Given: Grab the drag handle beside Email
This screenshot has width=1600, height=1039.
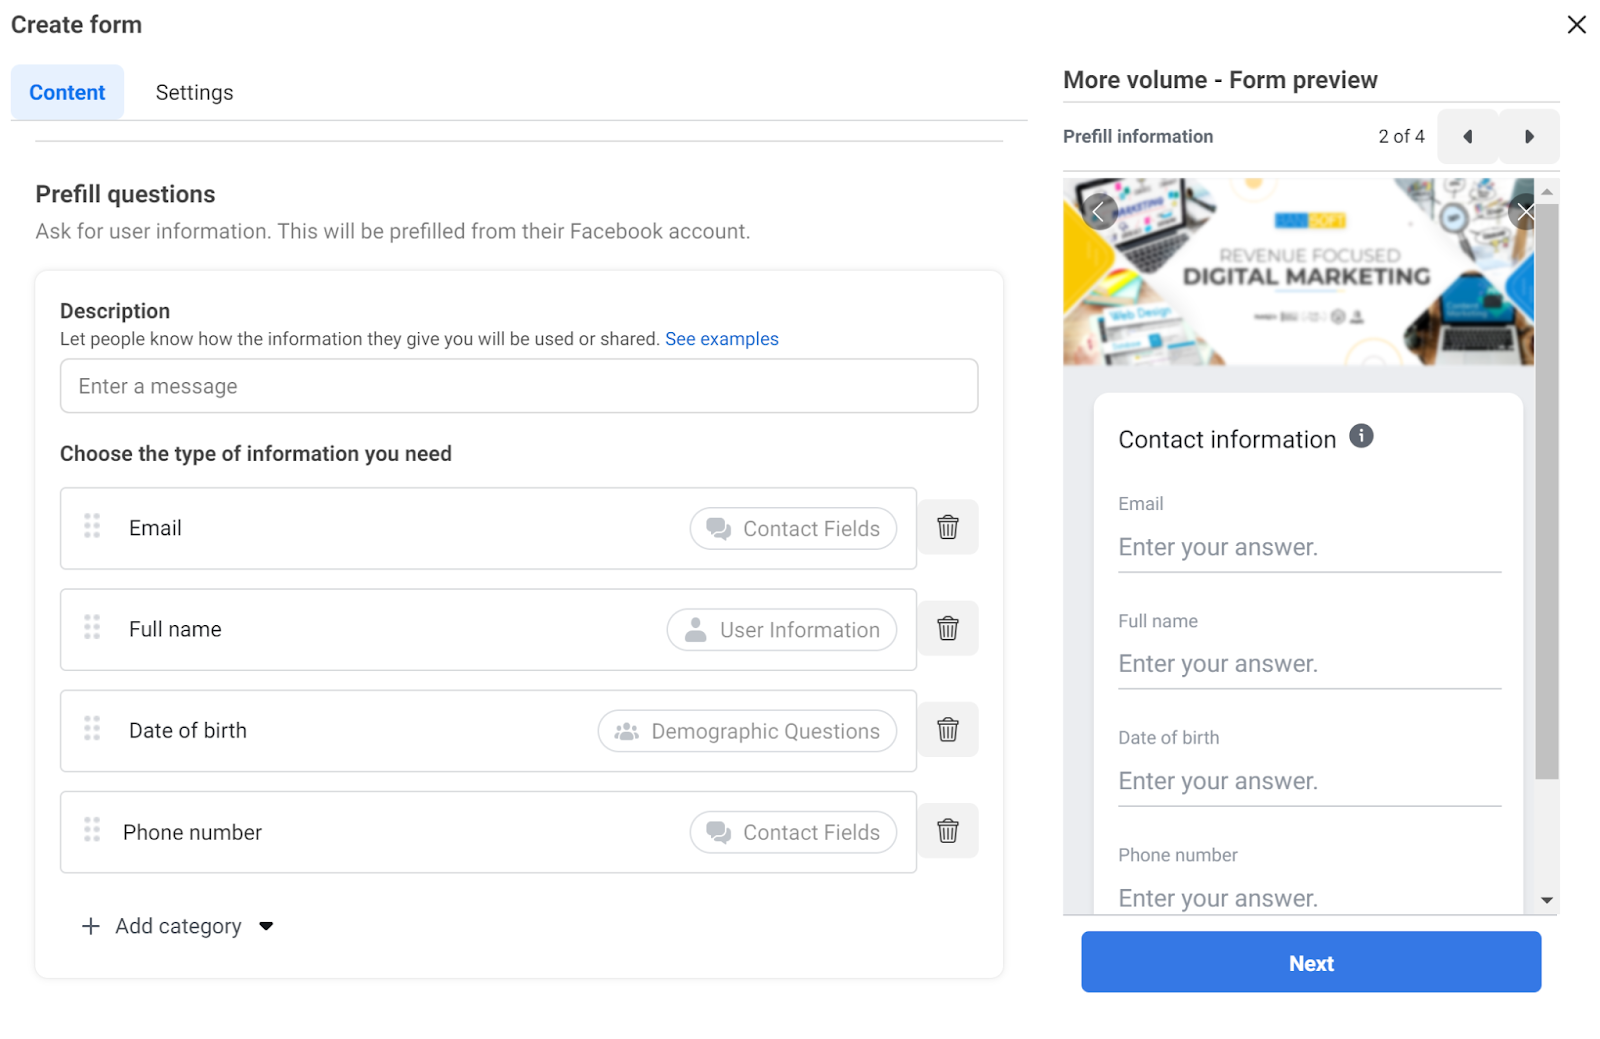Looking at the screenshot, I should 92,526.
